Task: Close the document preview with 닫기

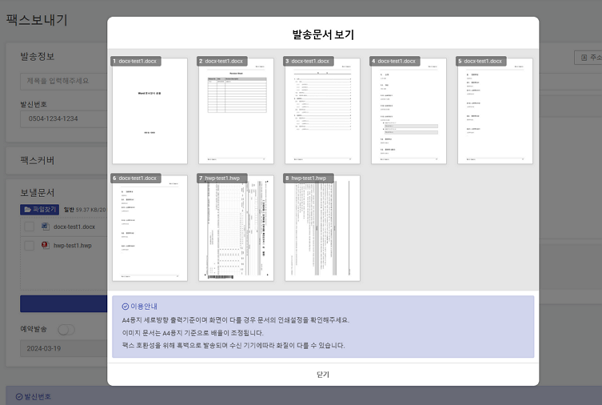Action: (x=322, y=374)
